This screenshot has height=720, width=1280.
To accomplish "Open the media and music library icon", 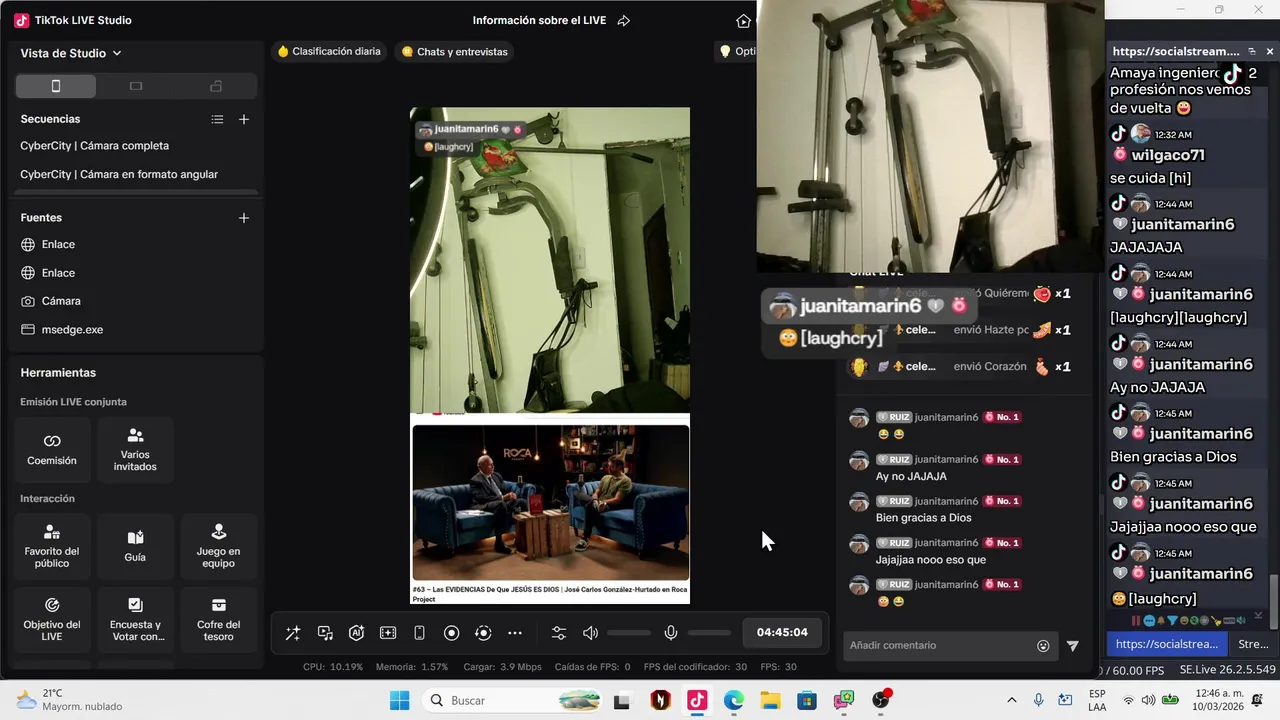I will pyautogui.click(x=325, y=633).
